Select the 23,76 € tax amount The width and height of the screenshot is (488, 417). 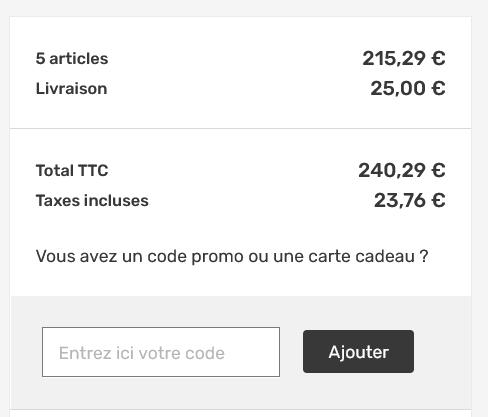point(409,201)
